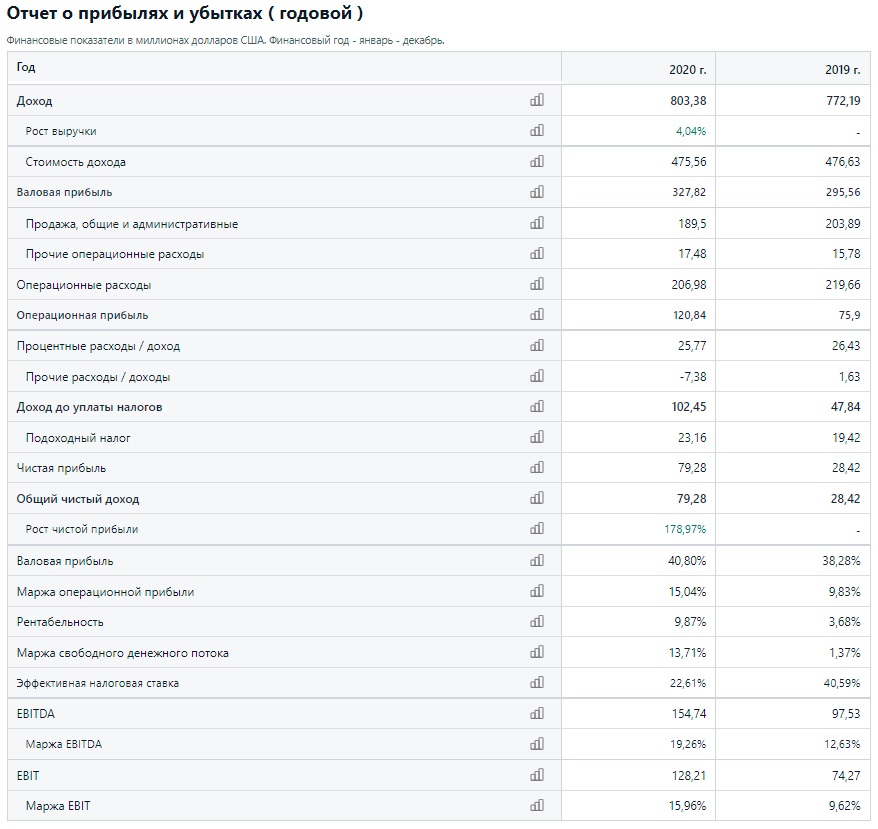Select net profit growth 178,97%

pos(685,529)
